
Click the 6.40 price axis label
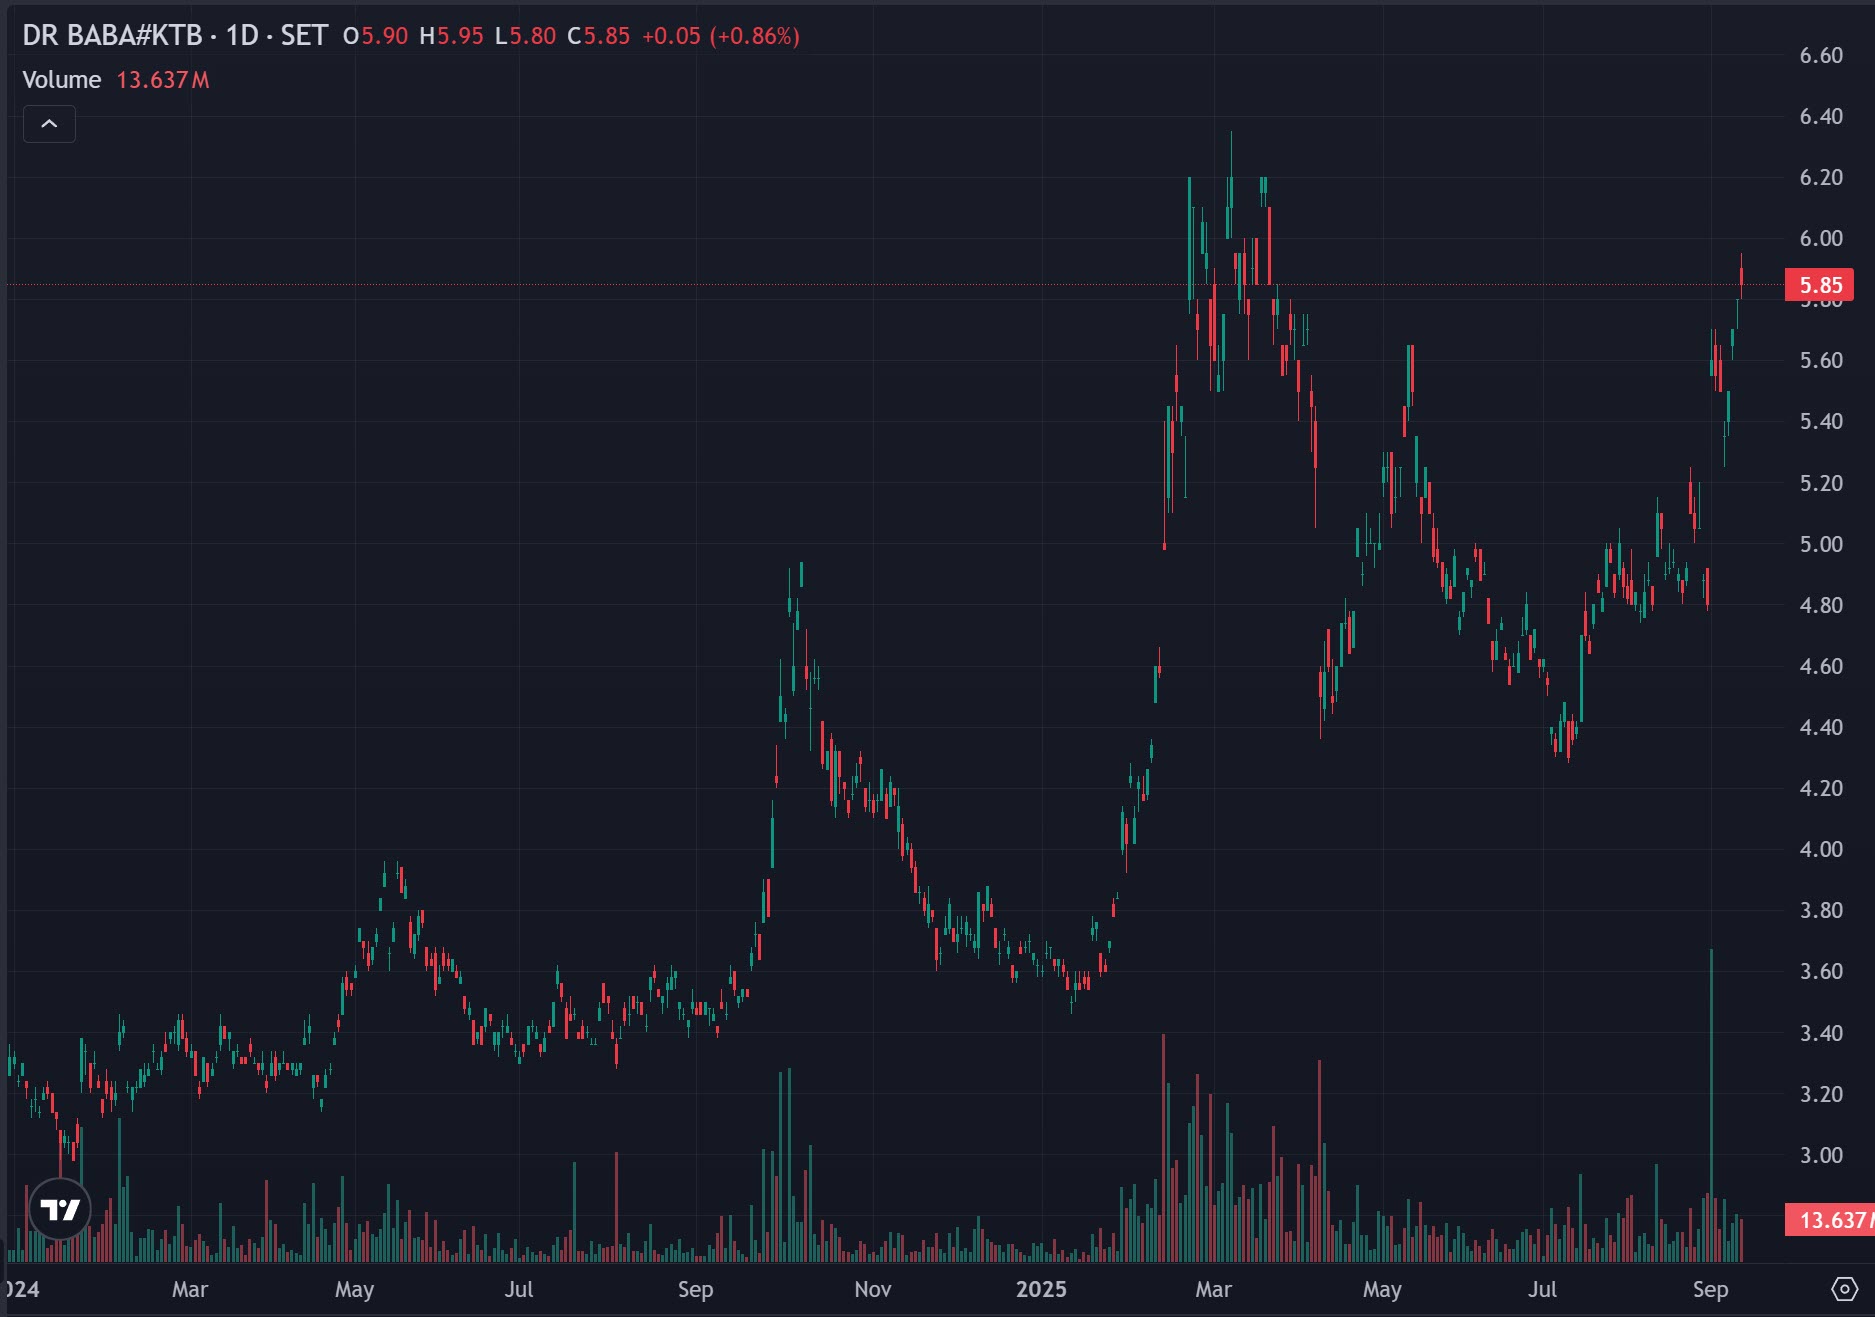coord(1821,117)
